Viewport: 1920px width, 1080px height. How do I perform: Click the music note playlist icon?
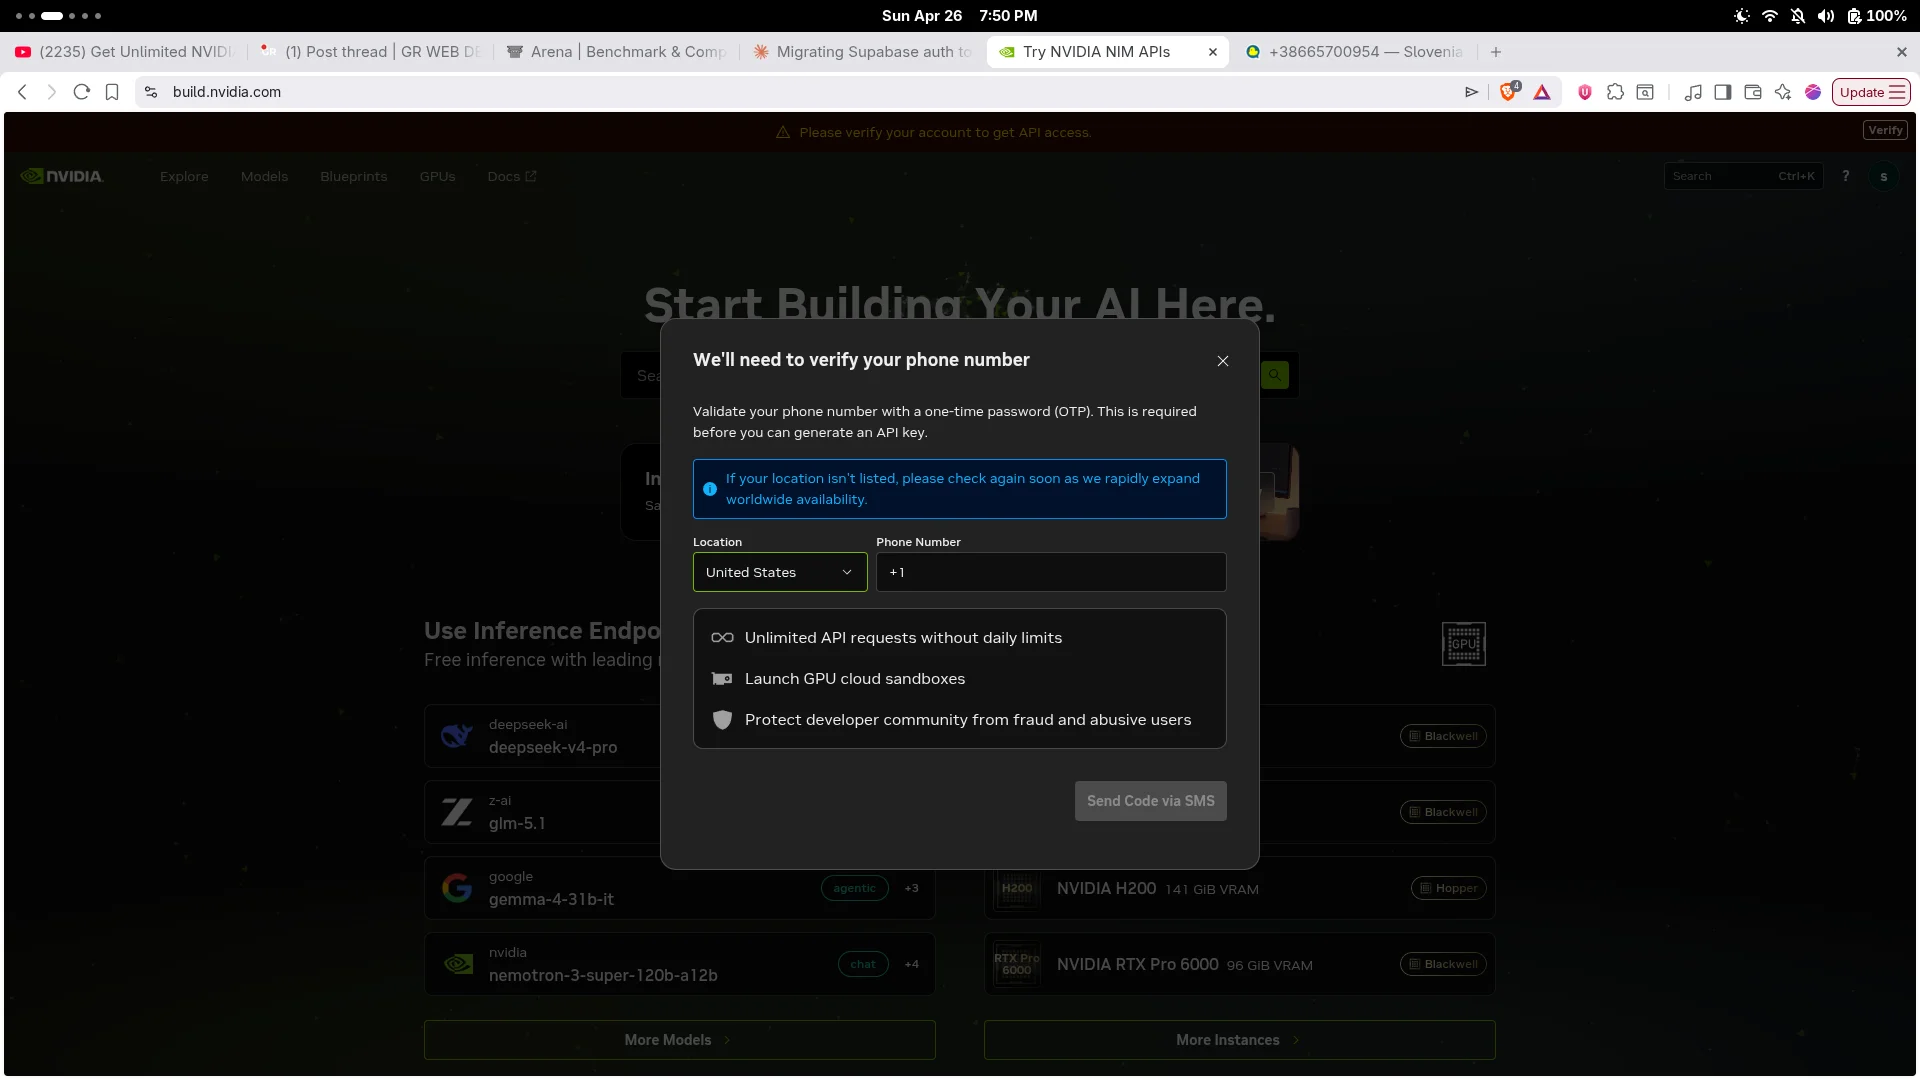(x=1693, y=92)
